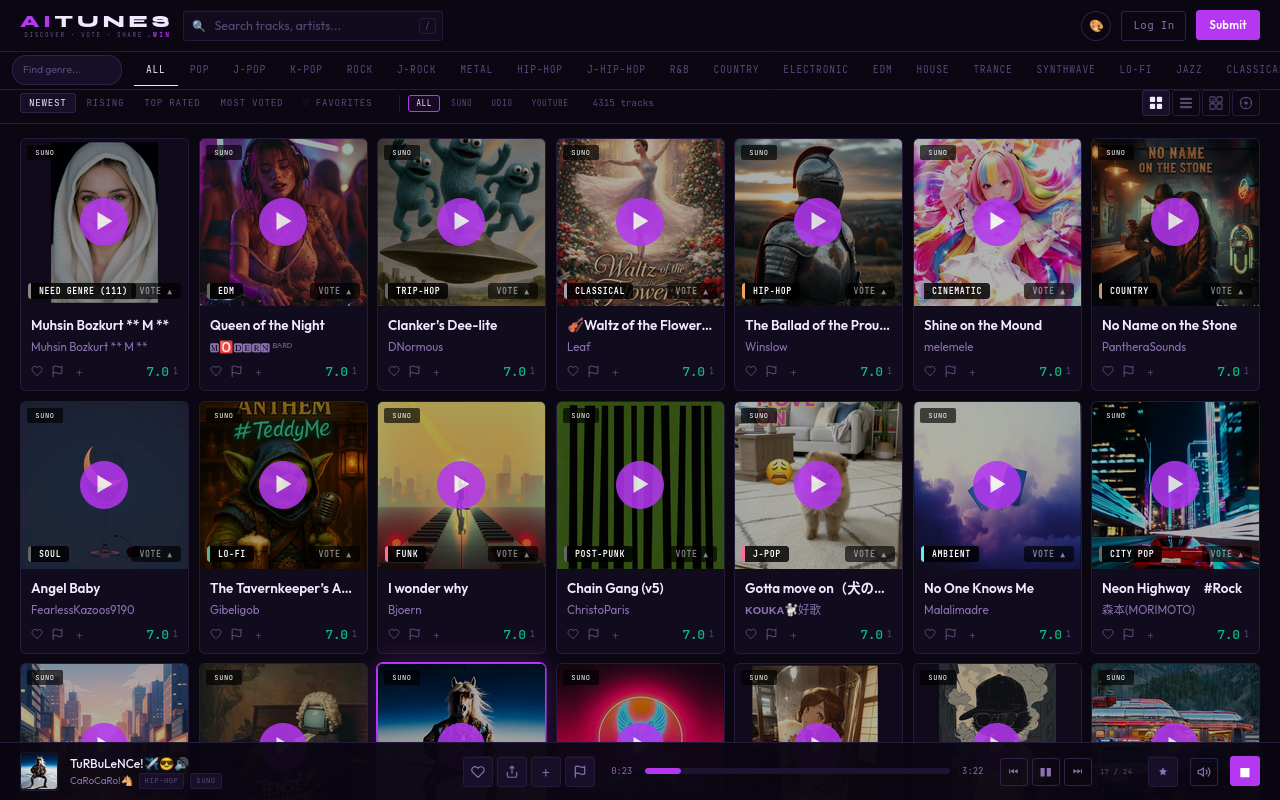The height and width of the screenshot is (800, 1280).
Task: Mute the player volume
Action: point(1204,771)
